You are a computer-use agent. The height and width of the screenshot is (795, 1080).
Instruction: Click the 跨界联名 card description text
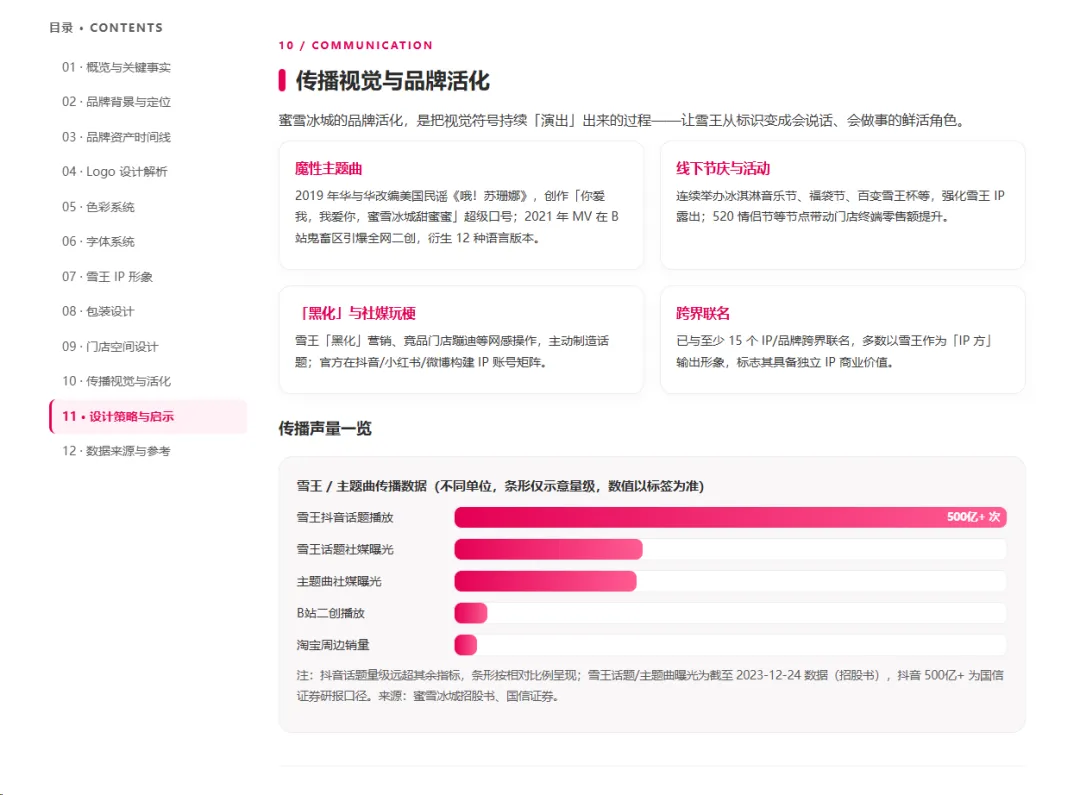point(834,351)
